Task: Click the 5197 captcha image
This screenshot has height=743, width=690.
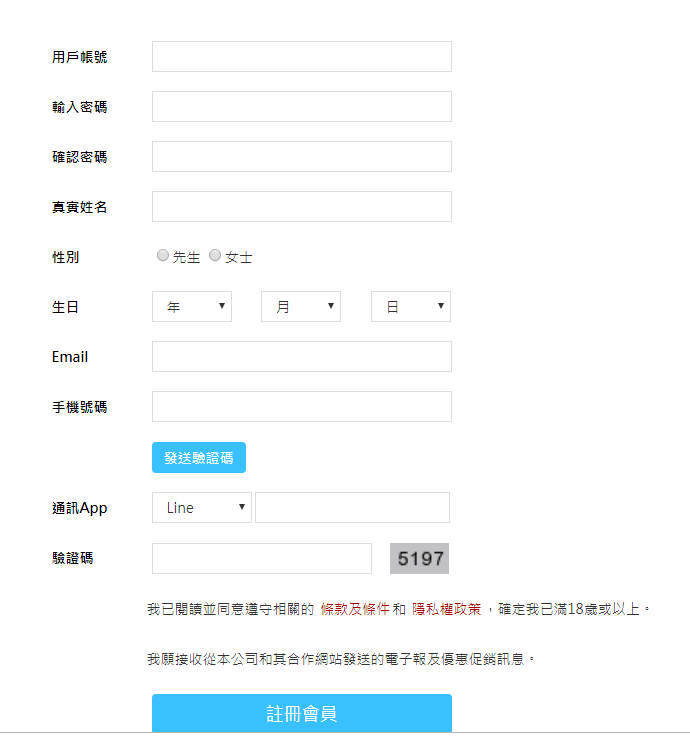Action: pos(420,559)
